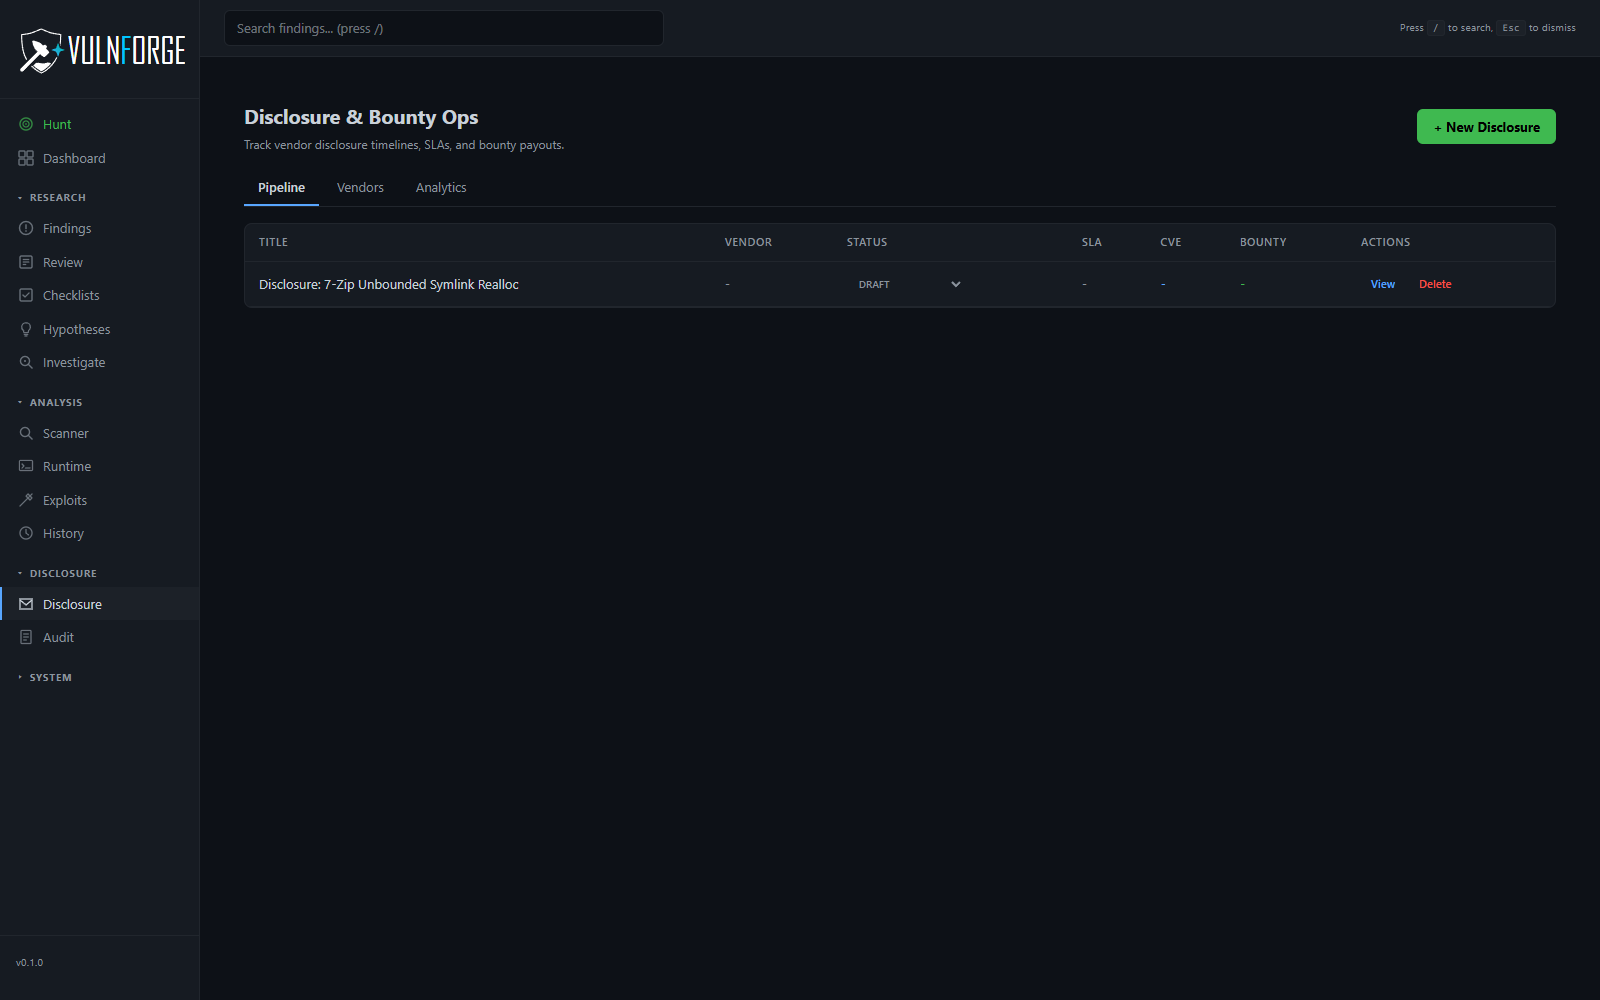Click the Hypotheses lightbulb icon
Image resolution: width=1600 pixels, height=1000 pixels.
tap(26, 329)
